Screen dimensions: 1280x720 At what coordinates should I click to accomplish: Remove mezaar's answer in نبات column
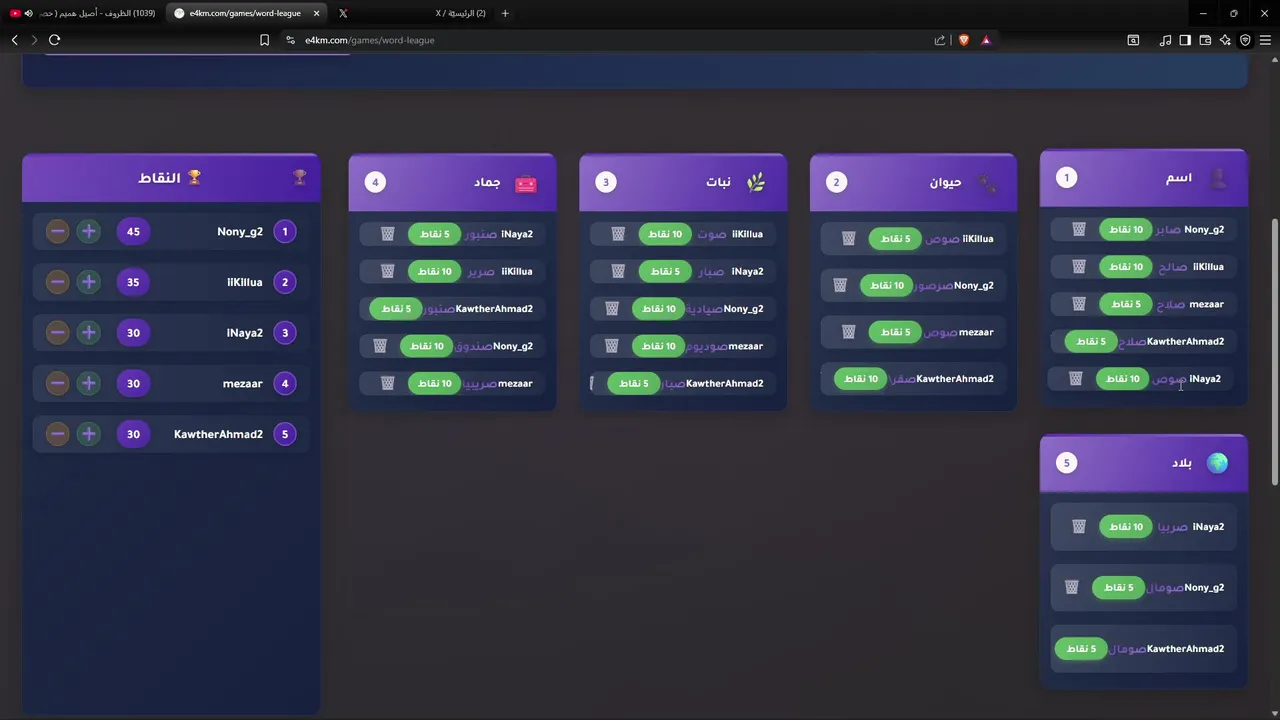point(612,346)
